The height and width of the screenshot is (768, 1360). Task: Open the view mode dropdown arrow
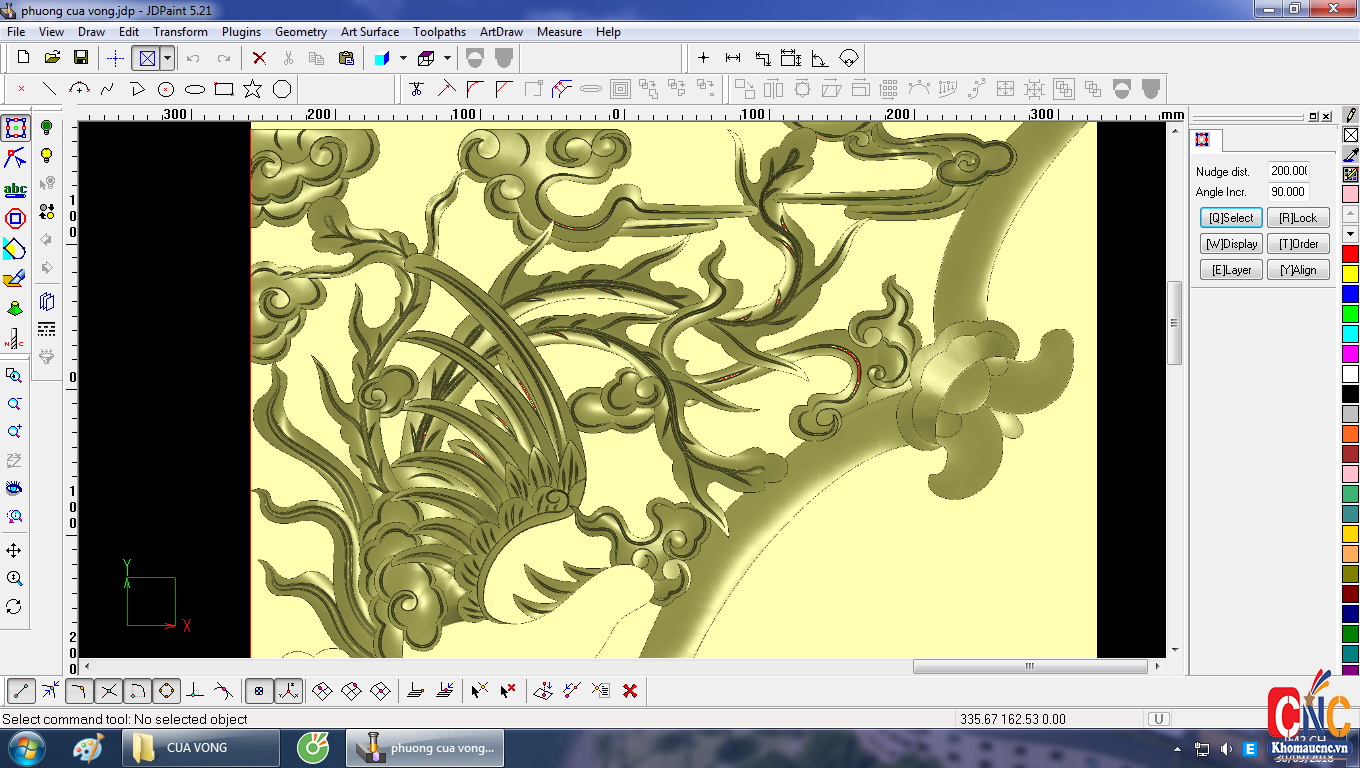[168, 58]
